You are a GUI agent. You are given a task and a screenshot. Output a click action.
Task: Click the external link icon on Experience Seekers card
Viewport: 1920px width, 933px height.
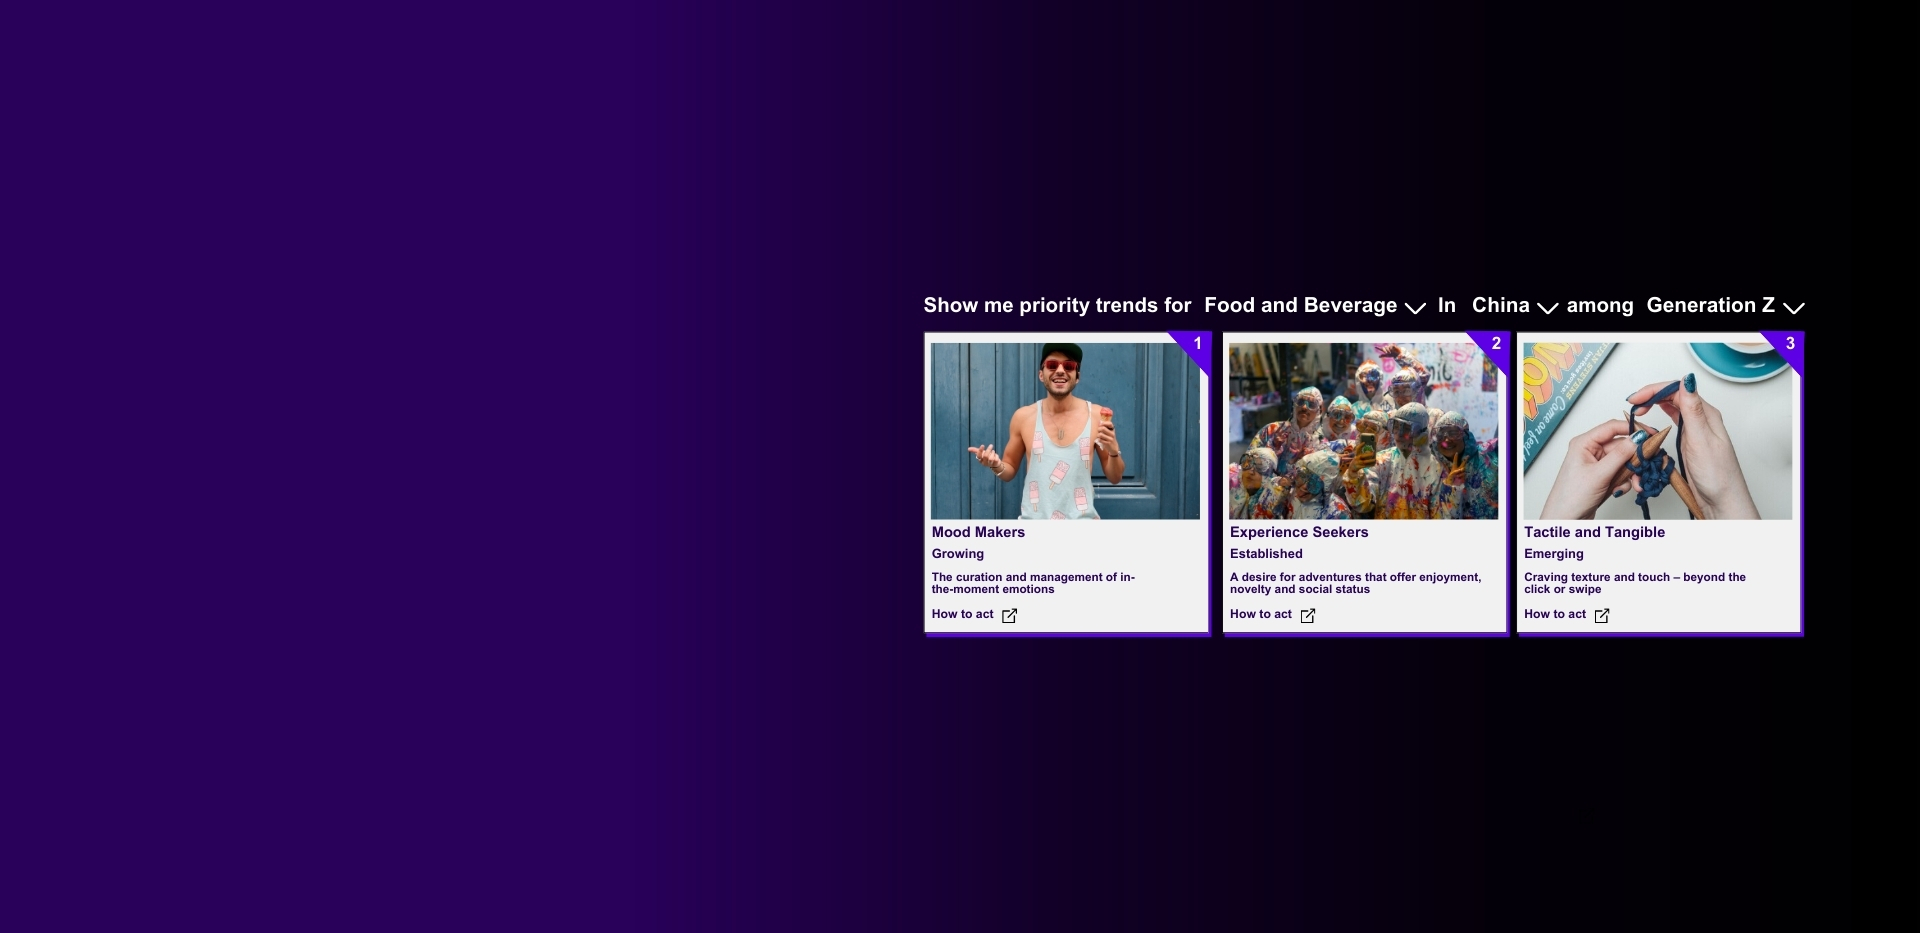pos(1307,616)
